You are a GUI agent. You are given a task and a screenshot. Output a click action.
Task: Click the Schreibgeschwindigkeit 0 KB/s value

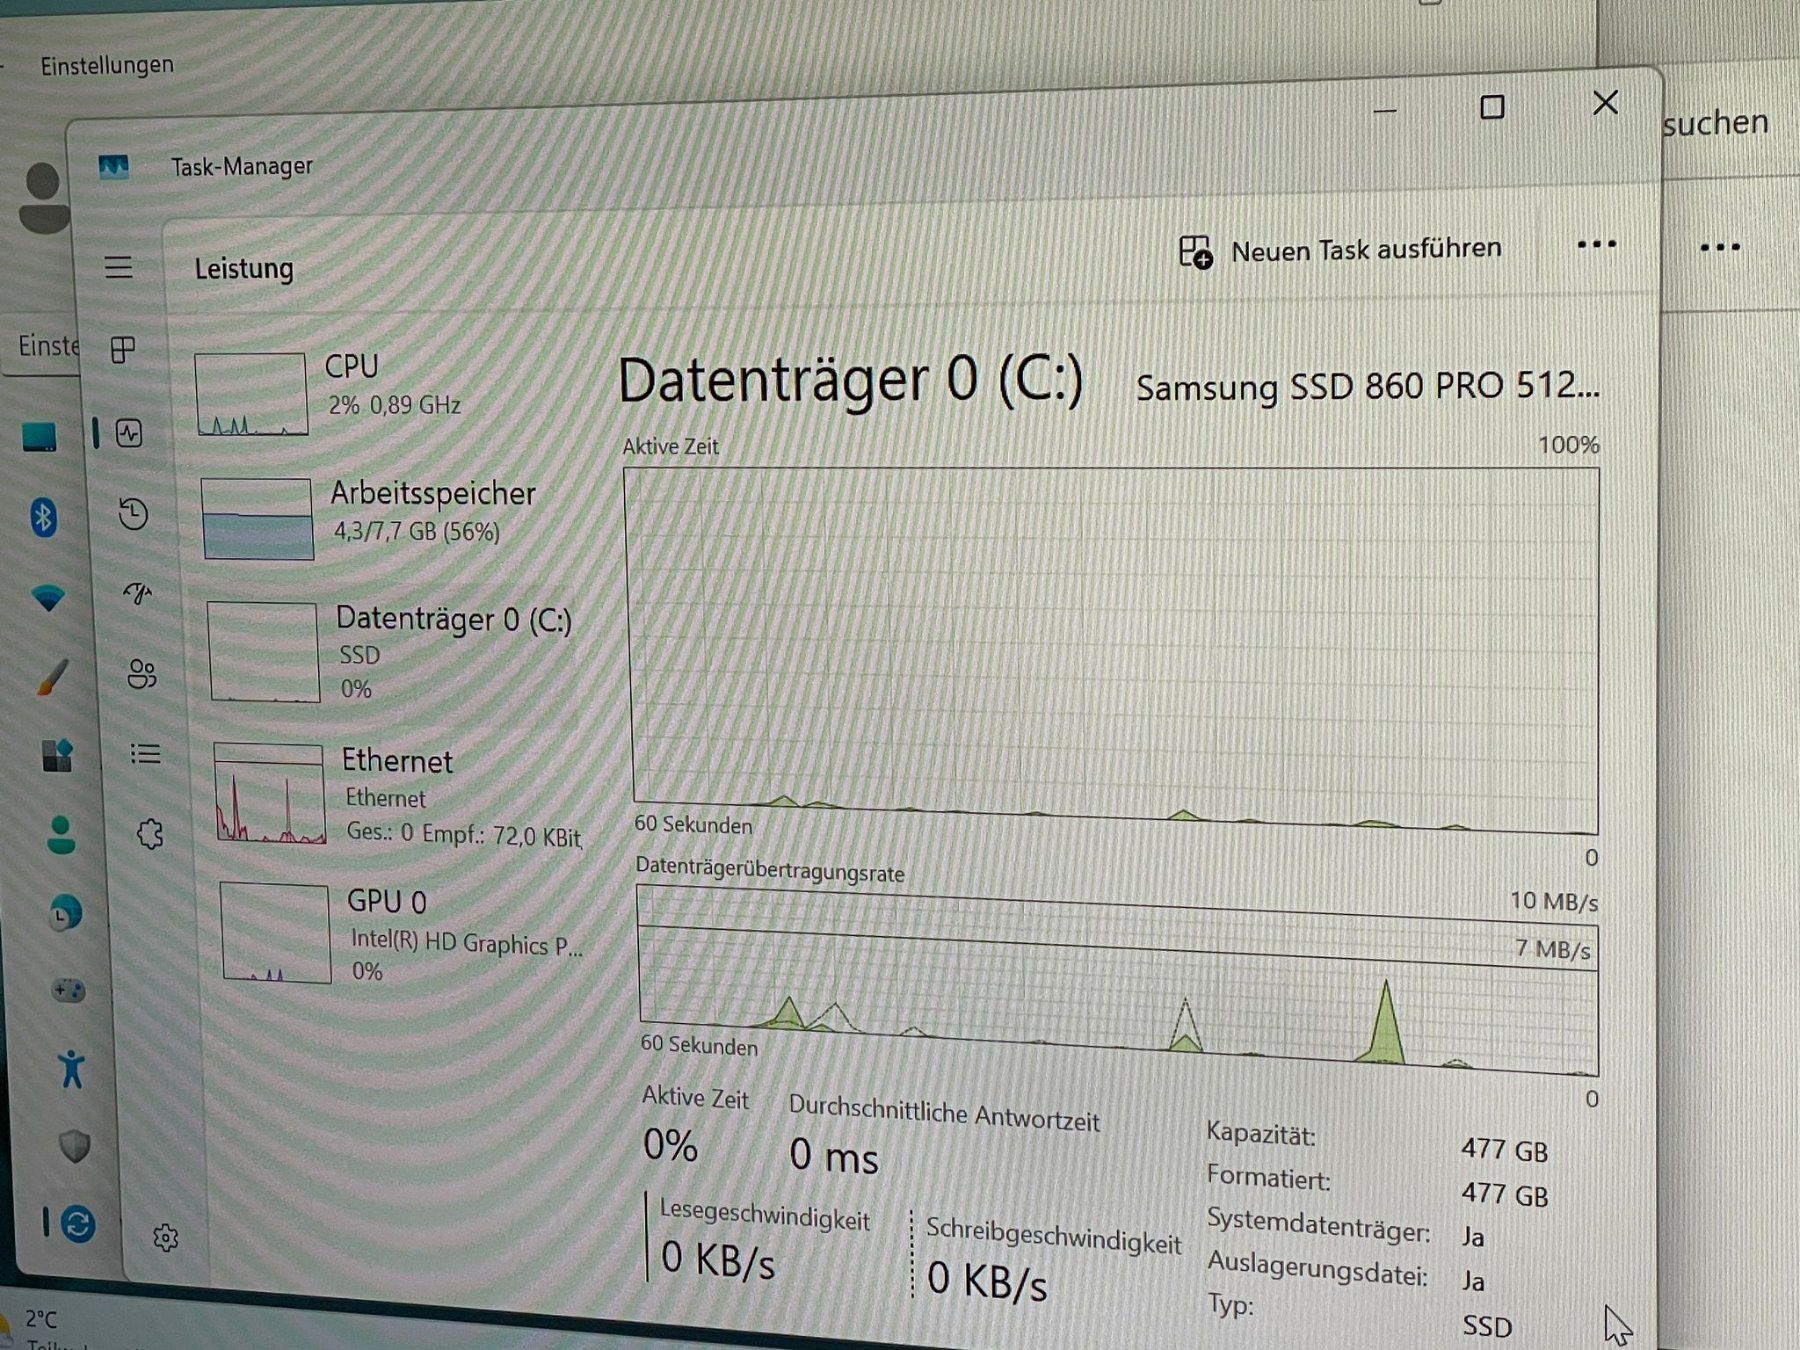click(x=987, y=1280)
